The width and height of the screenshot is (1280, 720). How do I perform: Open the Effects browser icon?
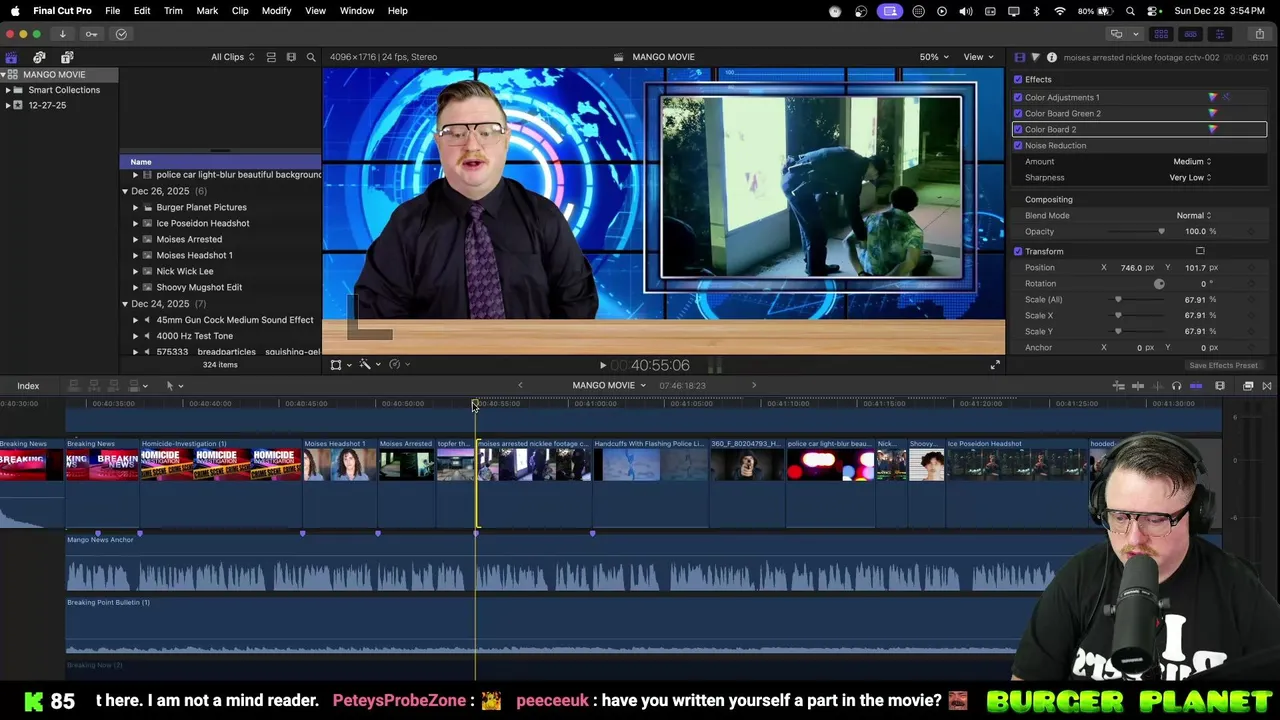click(1248, 386)
